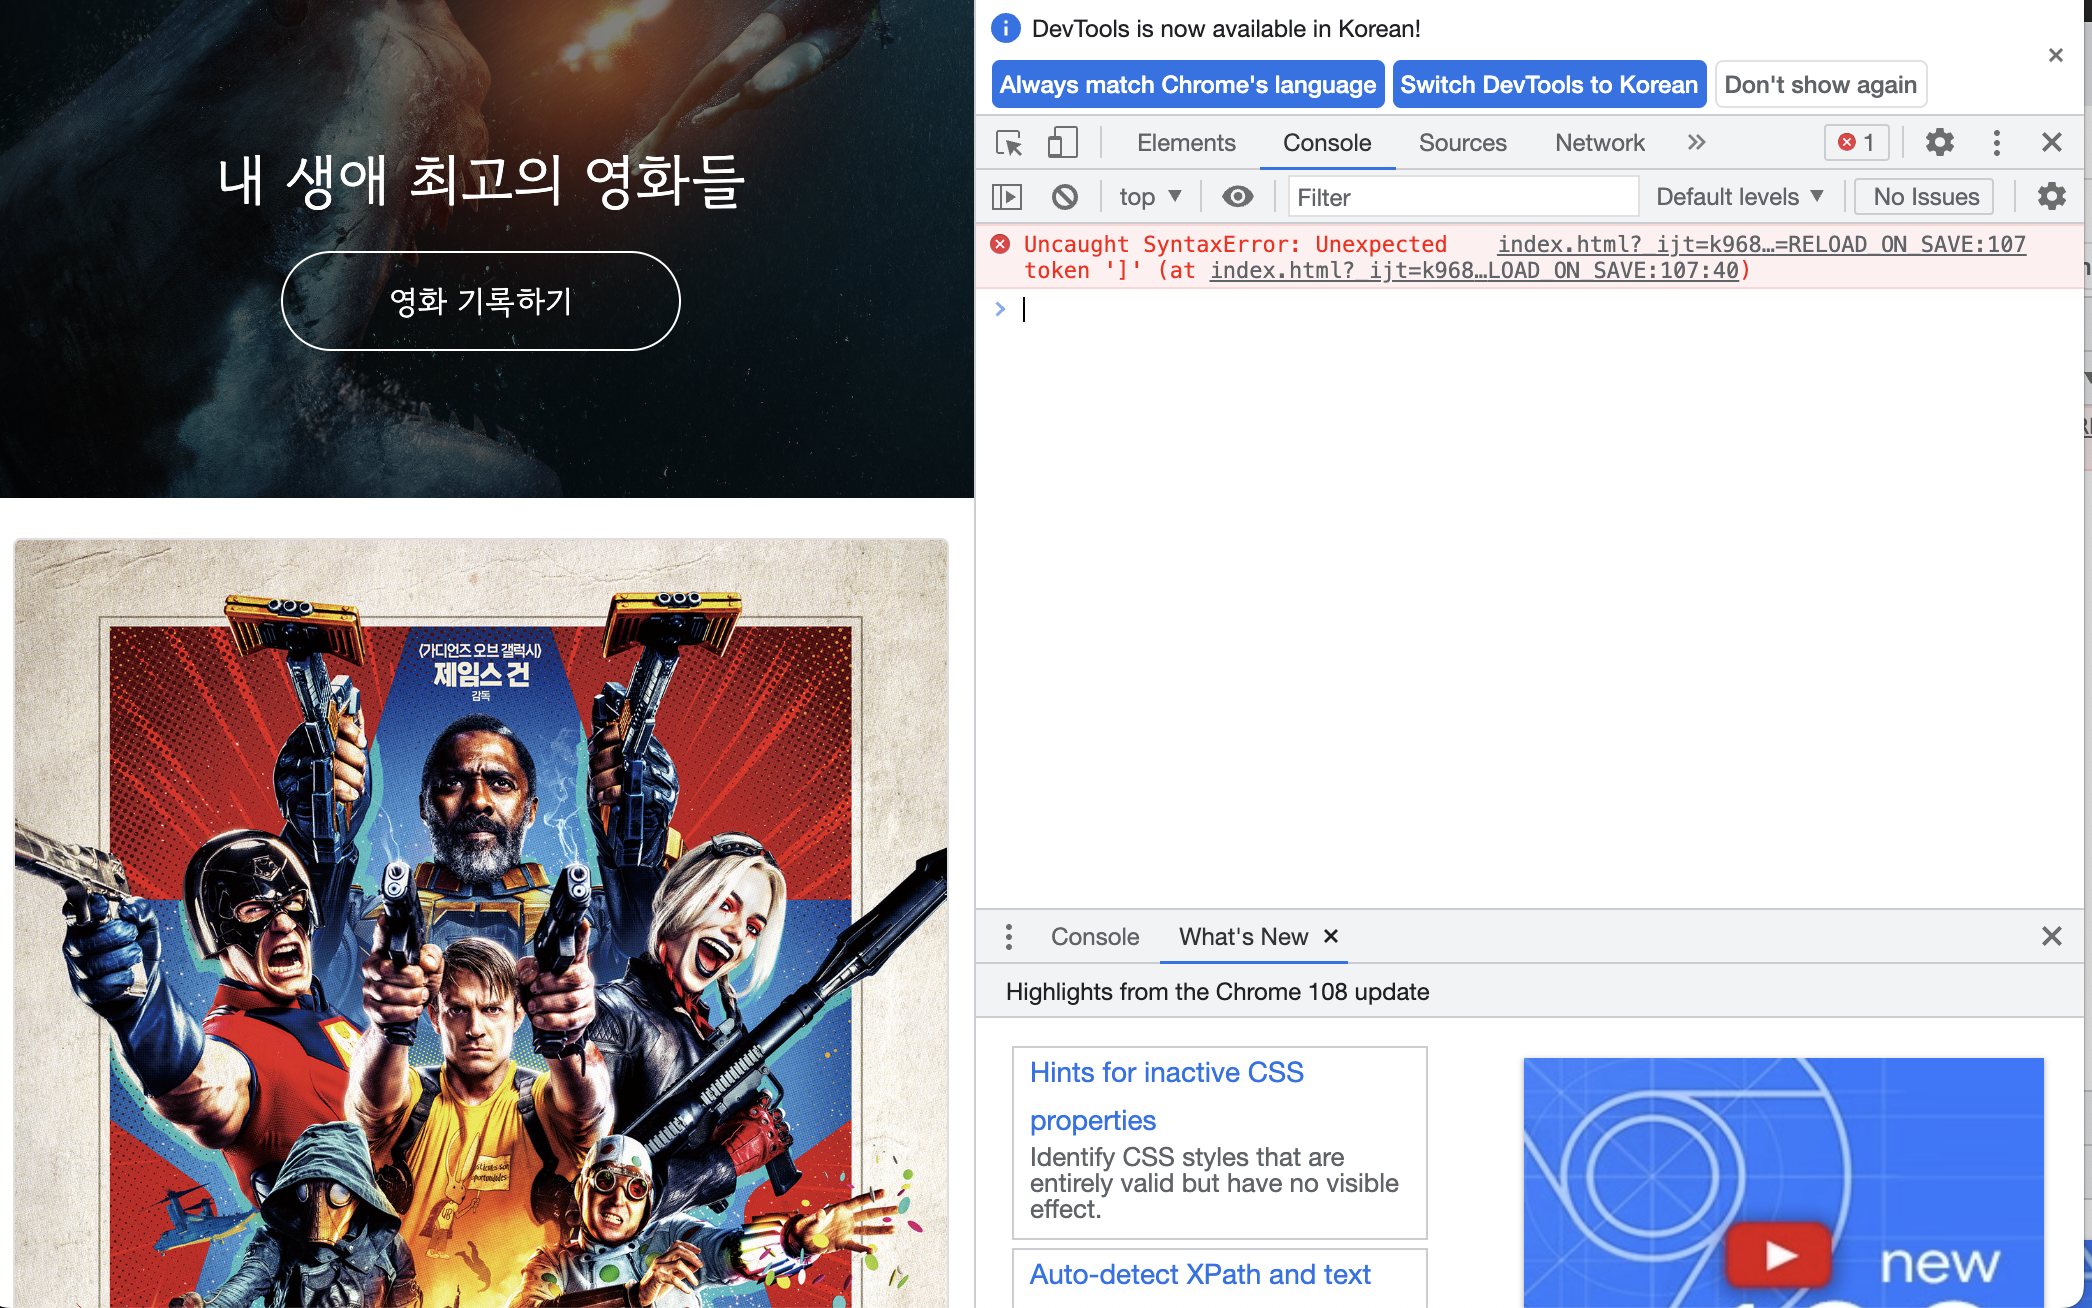Close the DevTools panel
Image resolution: width=2092 pixels, height=1308 pixels.
(x=2051, y=143)
